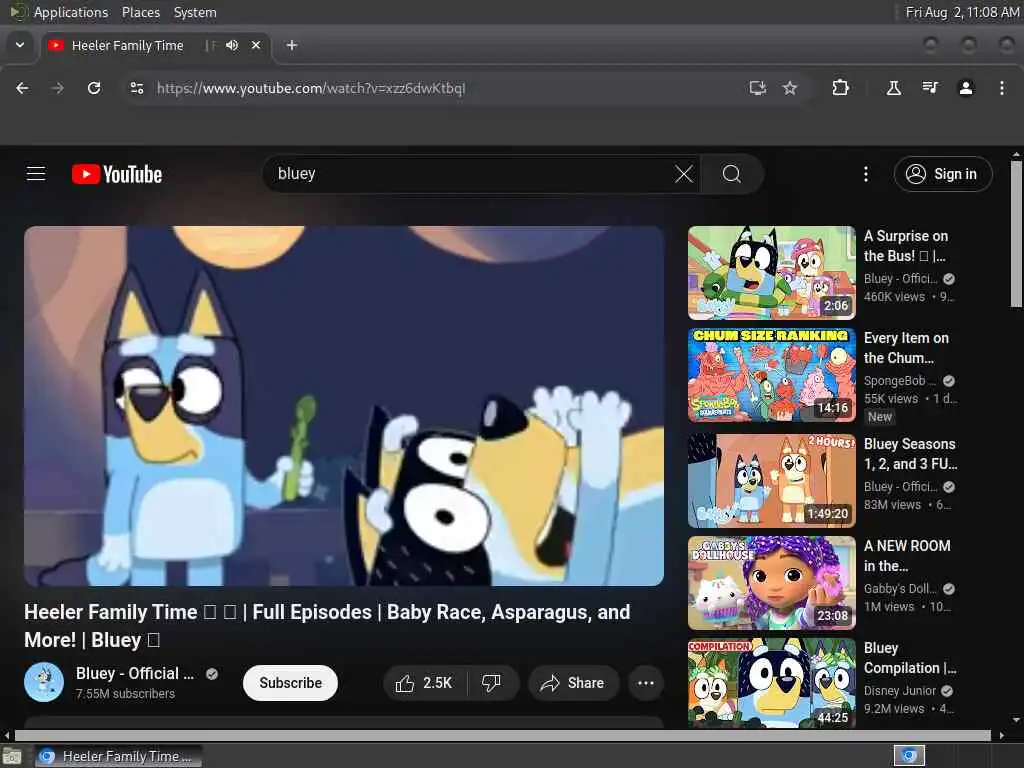Open Bluey Compilation Disney Junior thumbnail

pos(771,683)
